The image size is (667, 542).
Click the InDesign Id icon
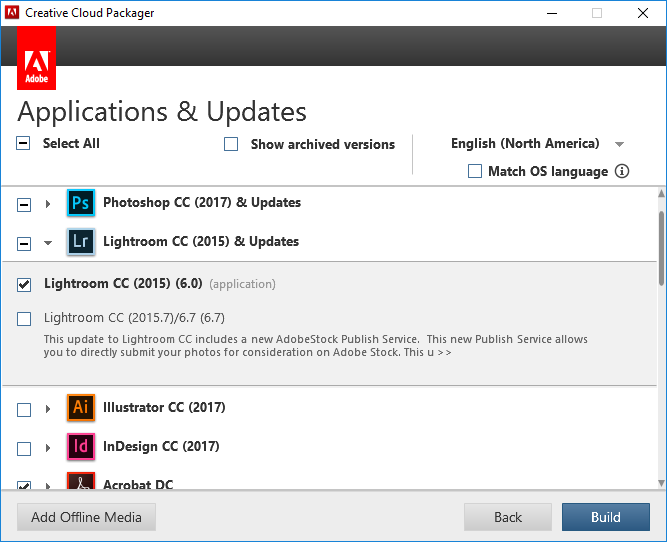coord(81,446)
